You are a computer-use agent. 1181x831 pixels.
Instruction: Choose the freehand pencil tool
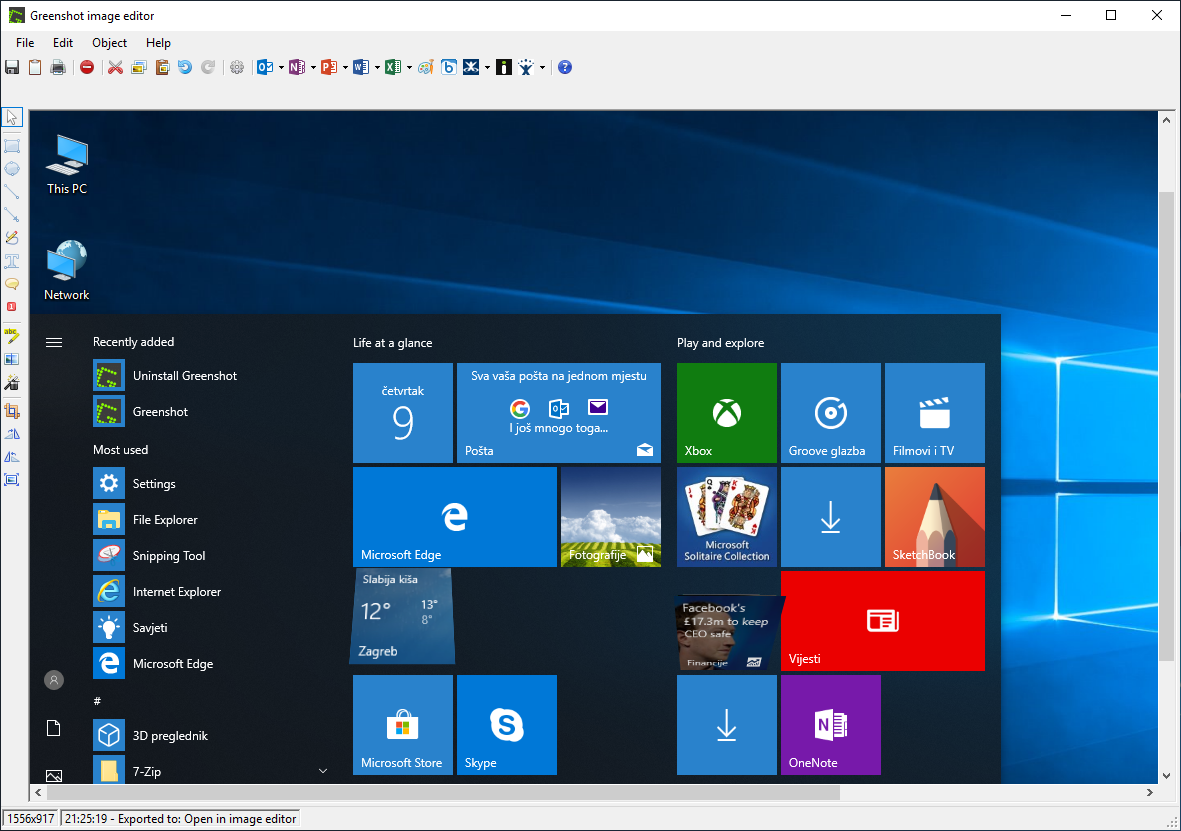12,238
